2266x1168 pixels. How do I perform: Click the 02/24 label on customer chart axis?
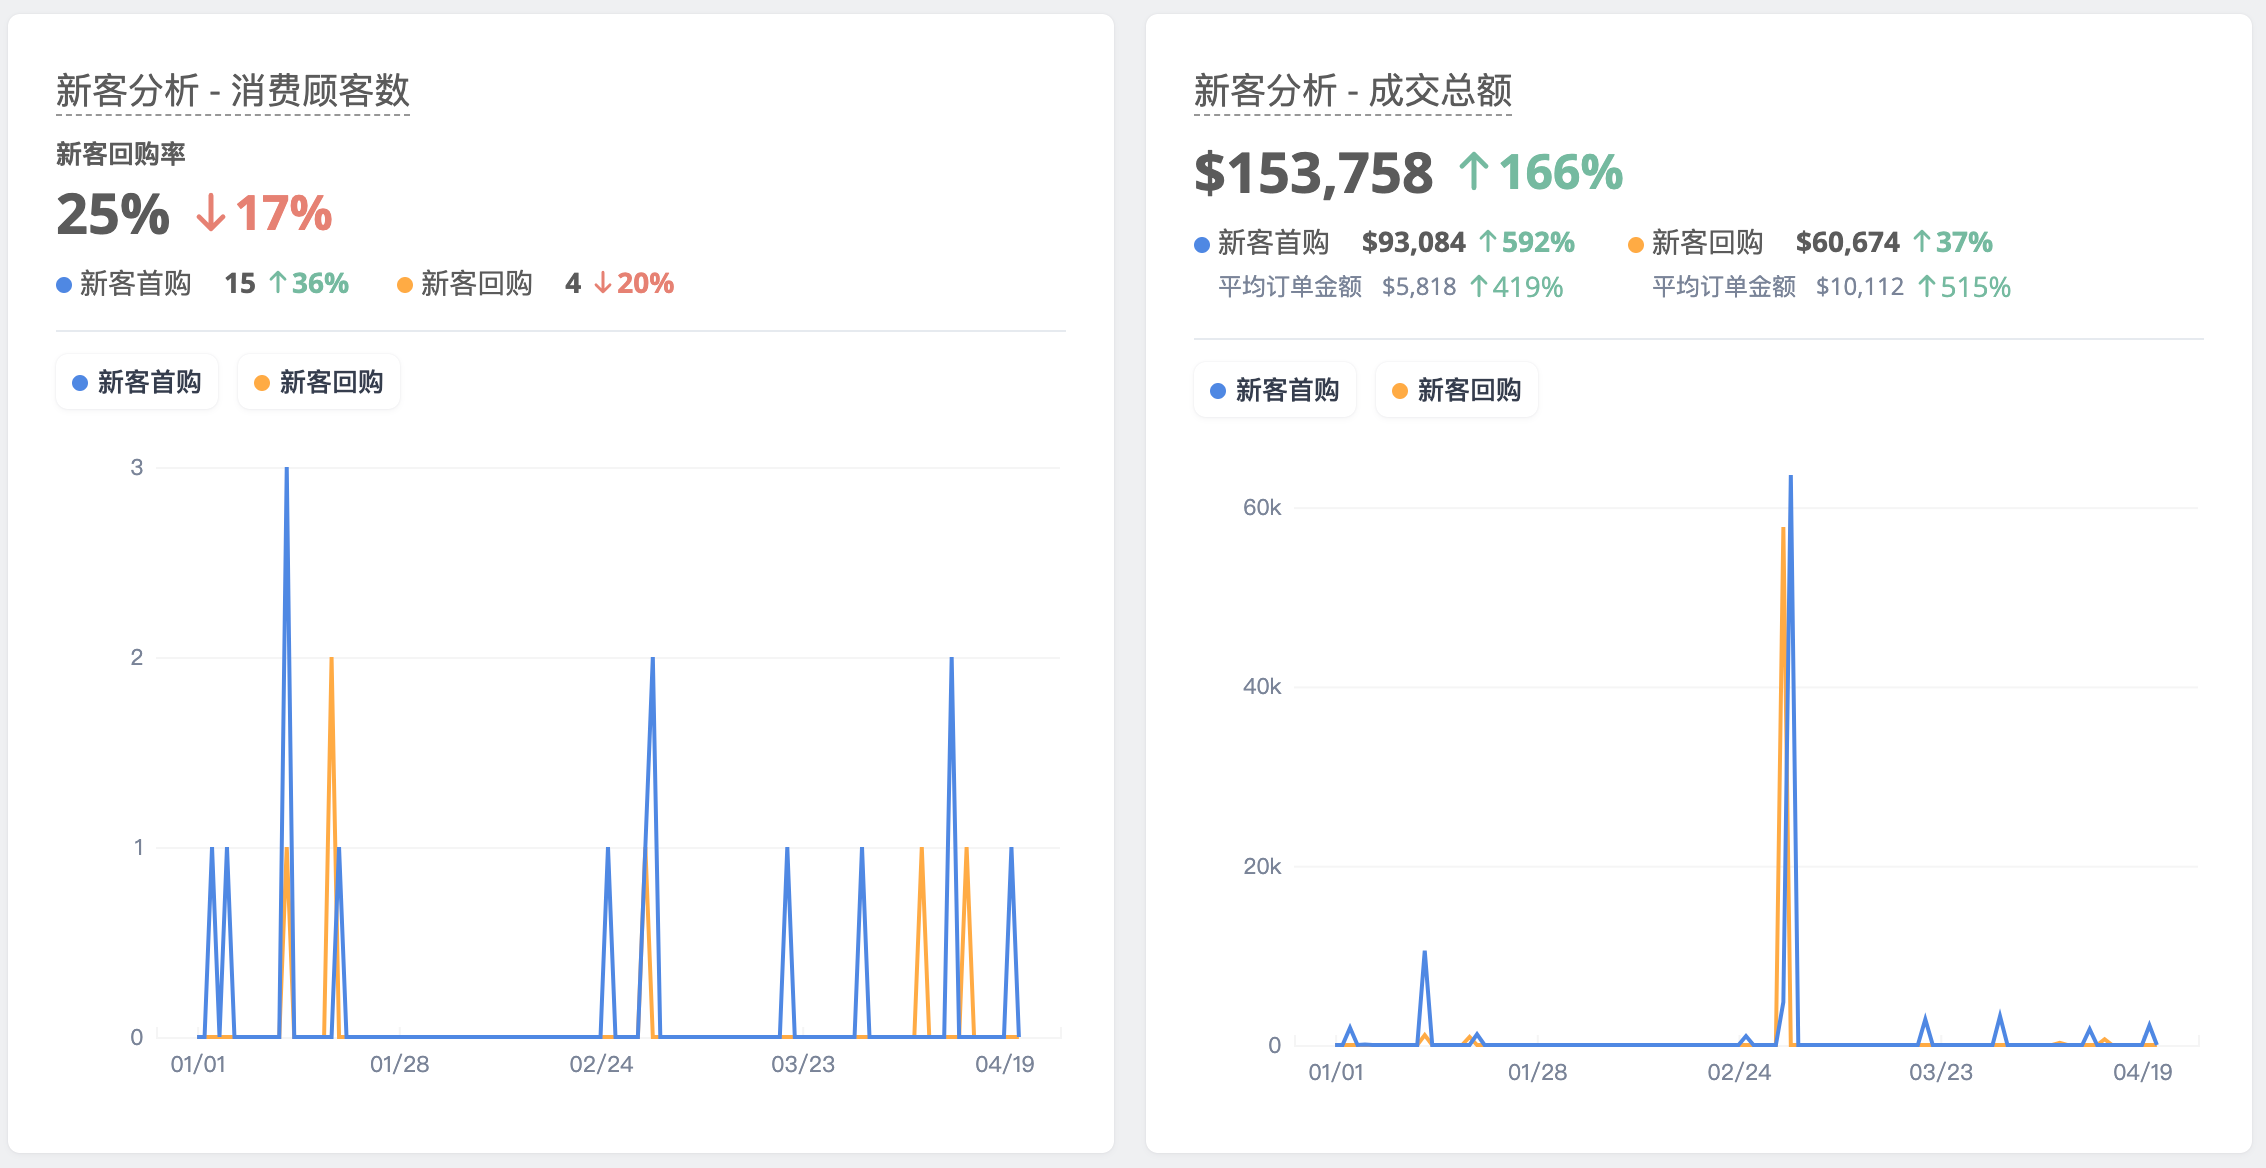pos(601,1064)
